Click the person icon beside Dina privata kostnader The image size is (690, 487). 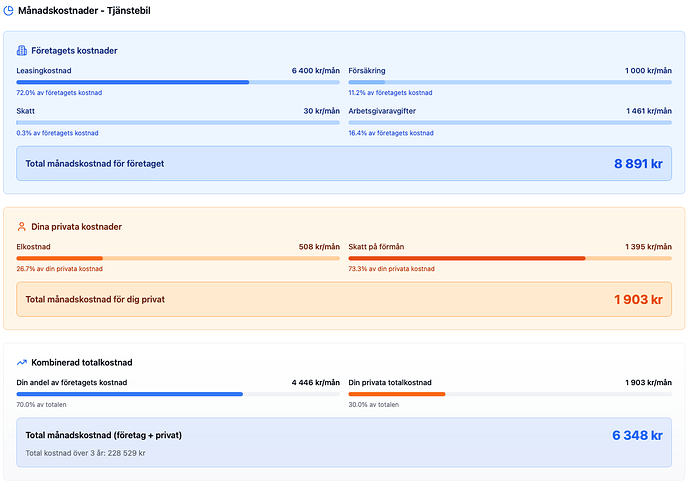22,227
